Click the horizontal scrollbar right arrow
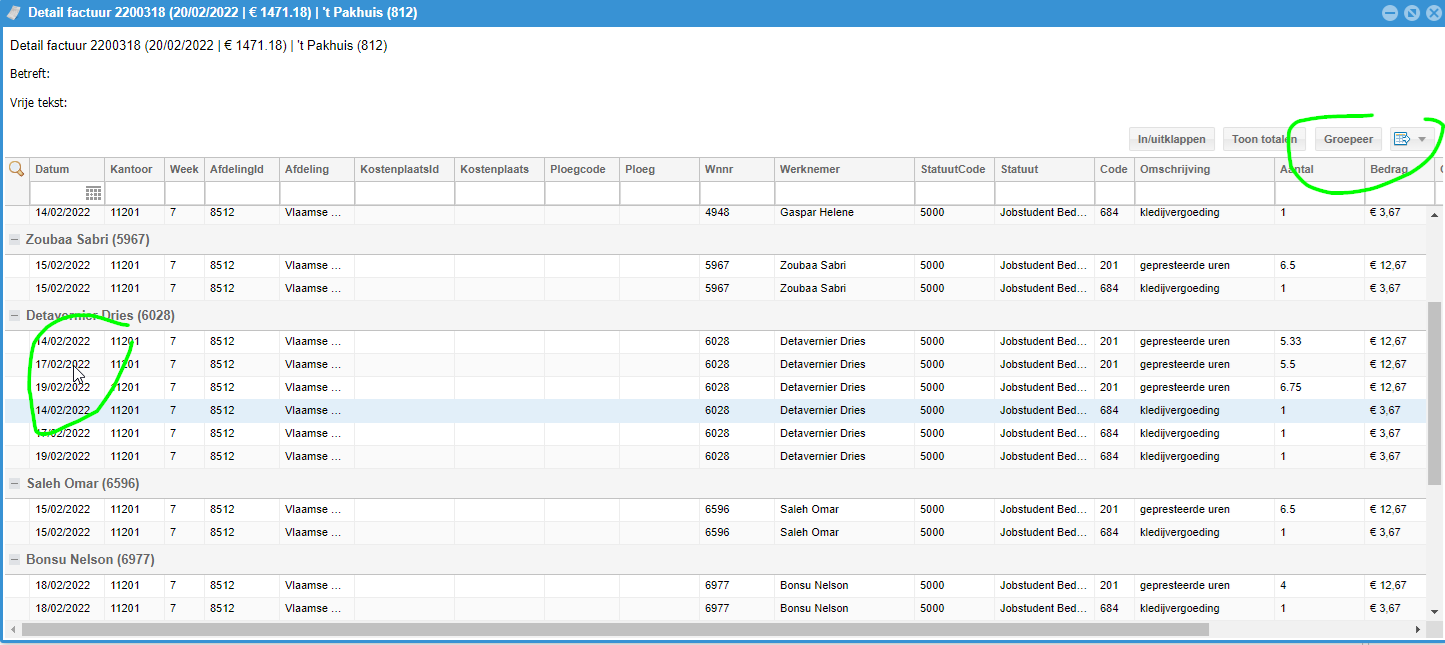The width and height of the screenshot is (1445, 645). pyautogui.click(x=1417, y=630)
